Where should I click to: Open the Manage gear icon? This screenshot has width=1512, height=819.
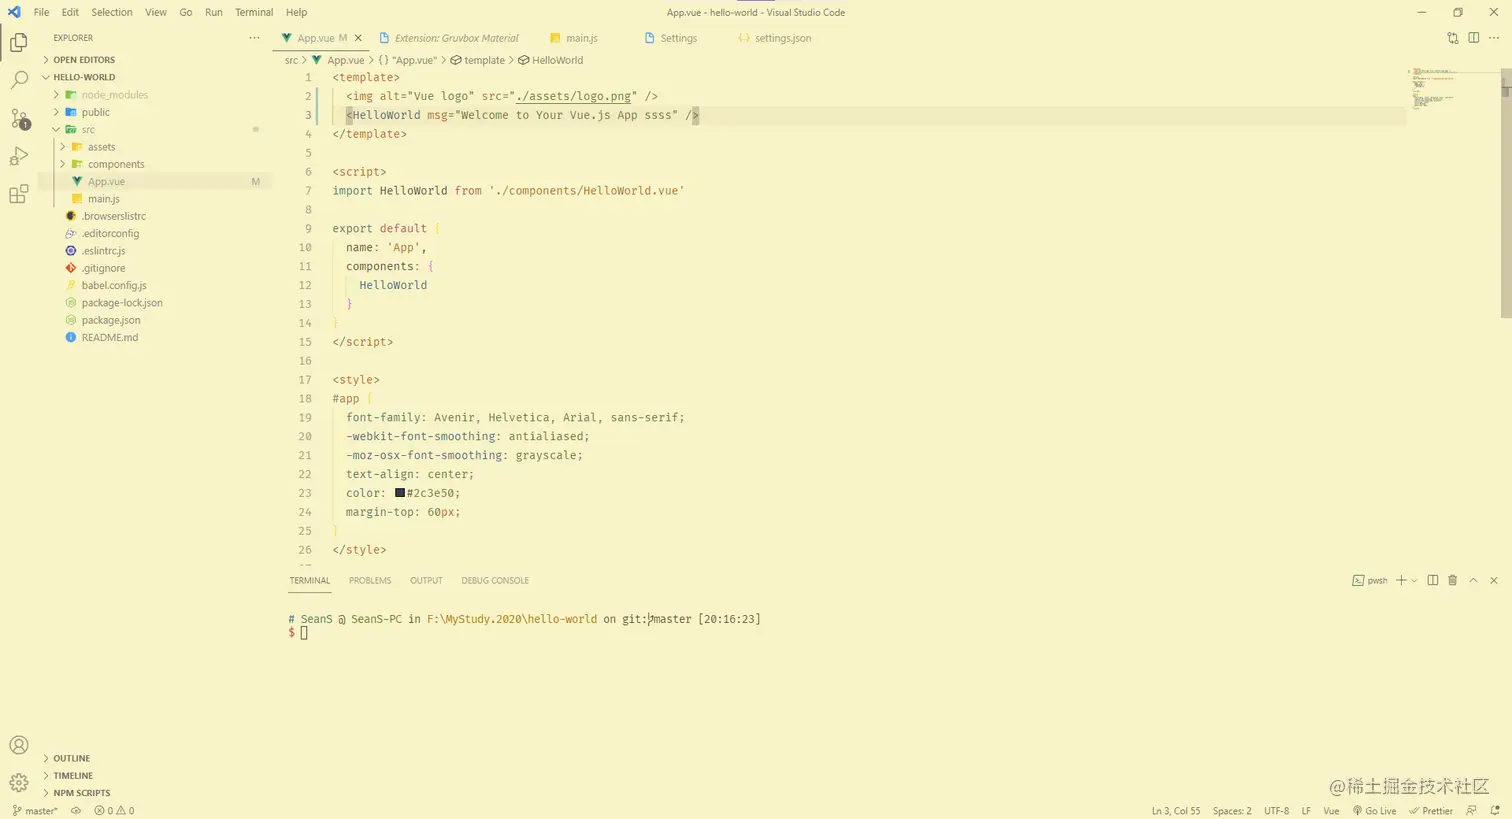(x=19, y=783)
